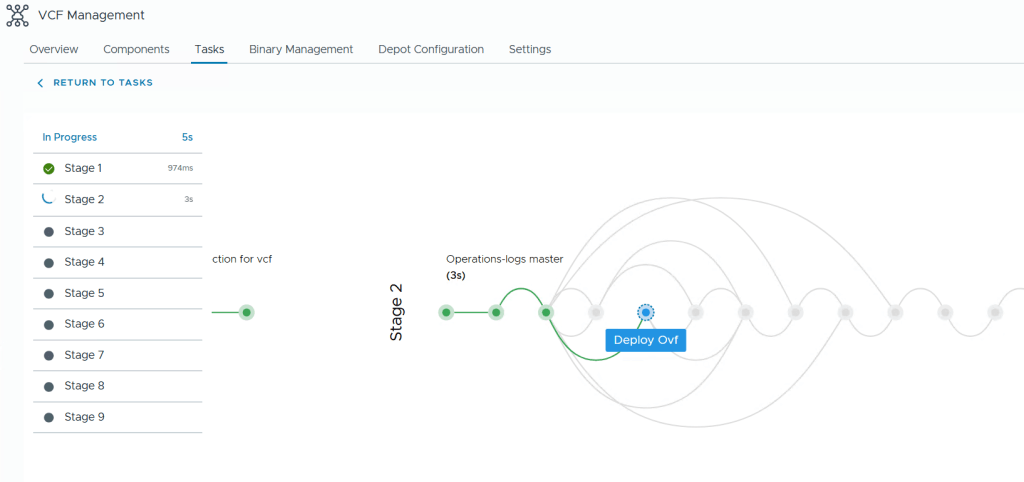Click the spinner icon beside Stage 2
The width and height of the screenshot is (1024, 482).
click(x=49, y=199)
